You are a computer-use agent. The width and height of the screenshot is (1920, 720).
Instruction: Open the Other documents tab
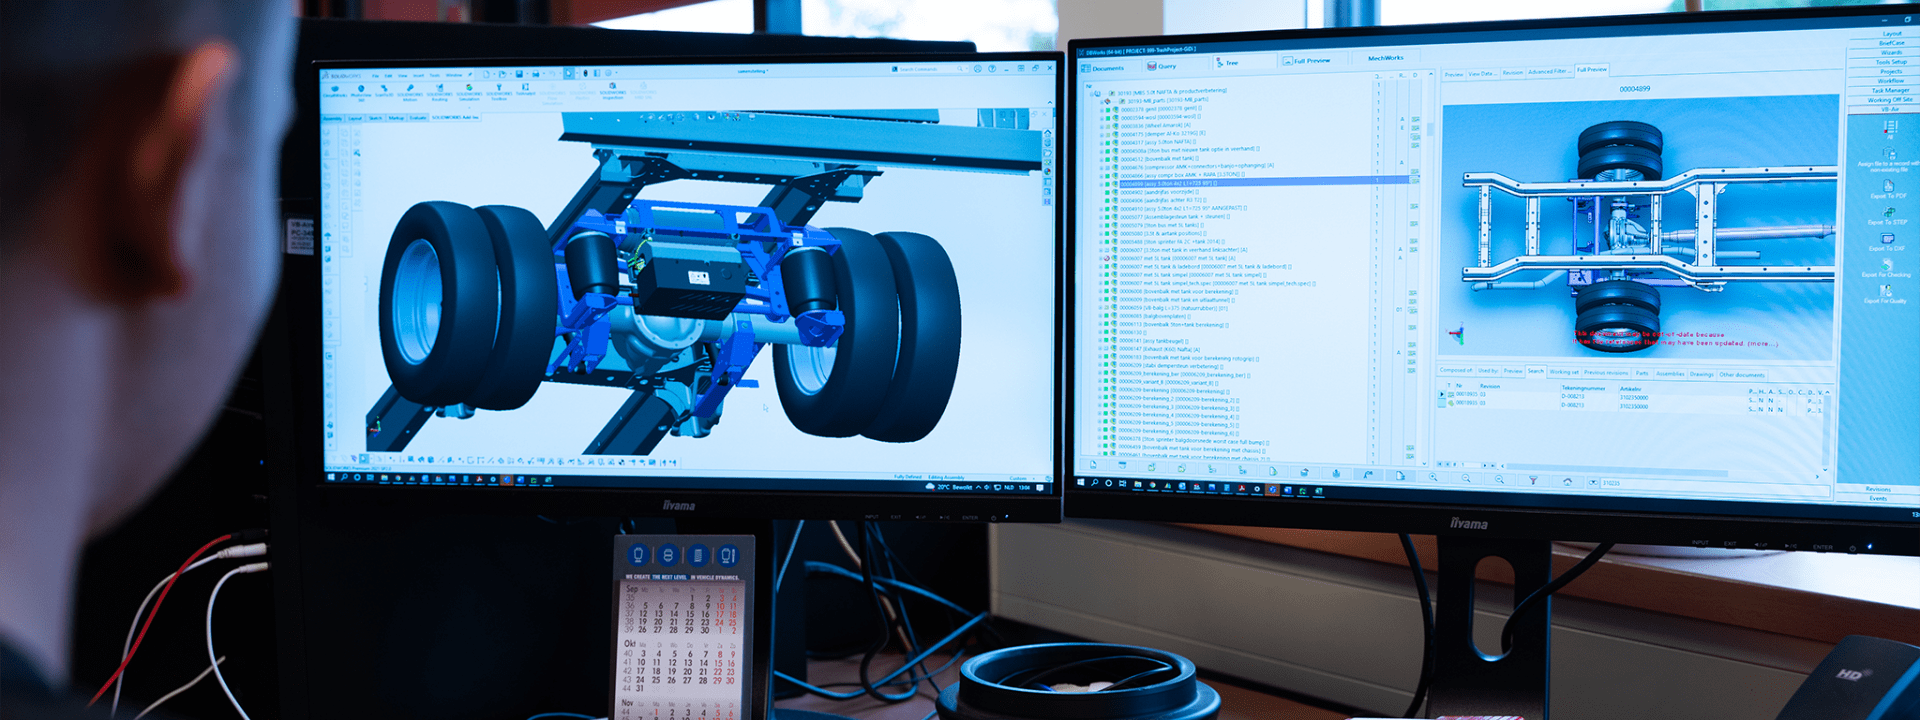tap(1742, 375)
